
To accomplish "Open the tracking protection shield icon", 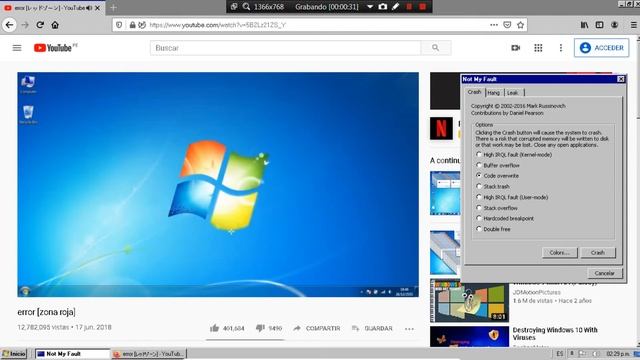I will pos(119,25).
